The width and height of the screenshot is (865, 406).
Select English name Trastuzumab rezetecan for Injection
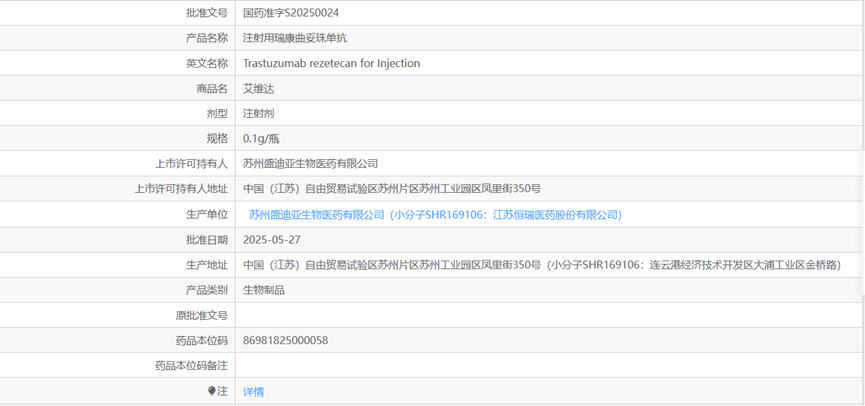332,63
